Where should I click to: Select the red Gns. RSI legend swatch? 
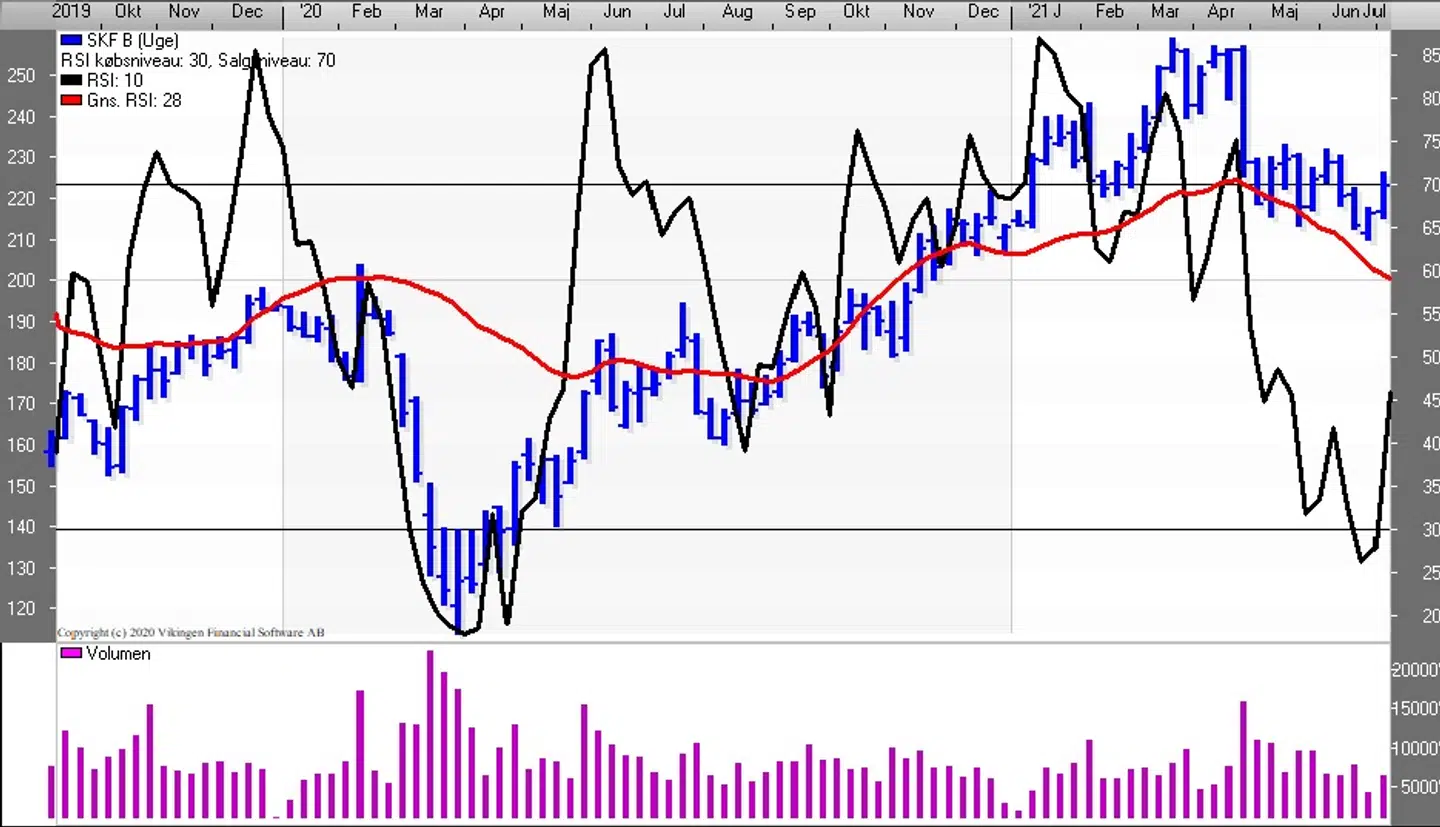click(x=70, y=100)
